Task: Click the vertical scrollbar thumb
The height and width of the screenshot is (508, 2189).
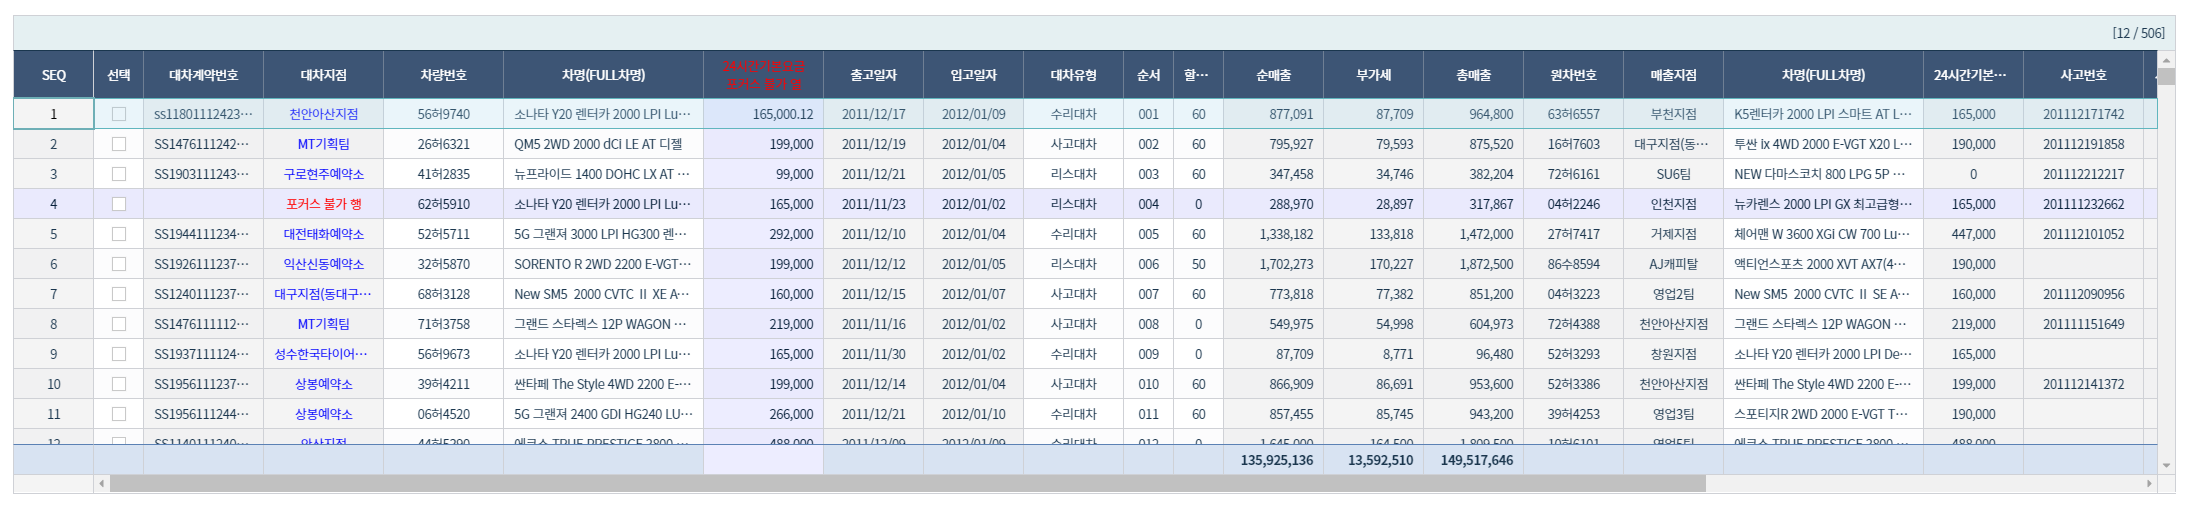Action: [x=2166, y=77]
